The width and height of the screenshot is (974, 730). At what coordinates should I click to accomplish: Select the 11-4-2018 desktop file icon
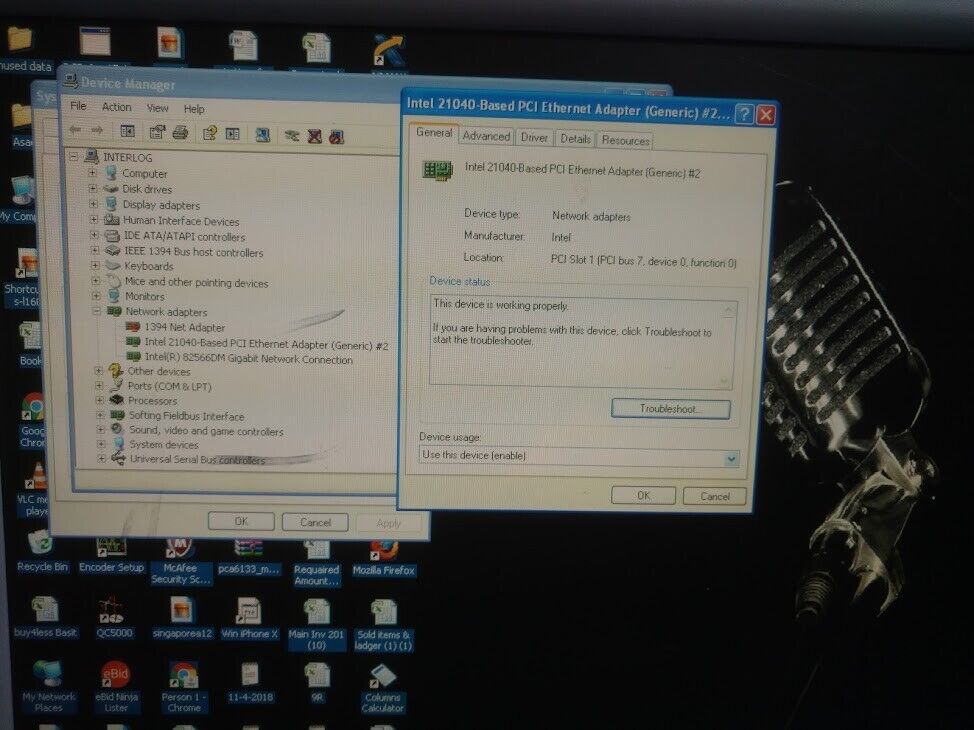[250, 682]
